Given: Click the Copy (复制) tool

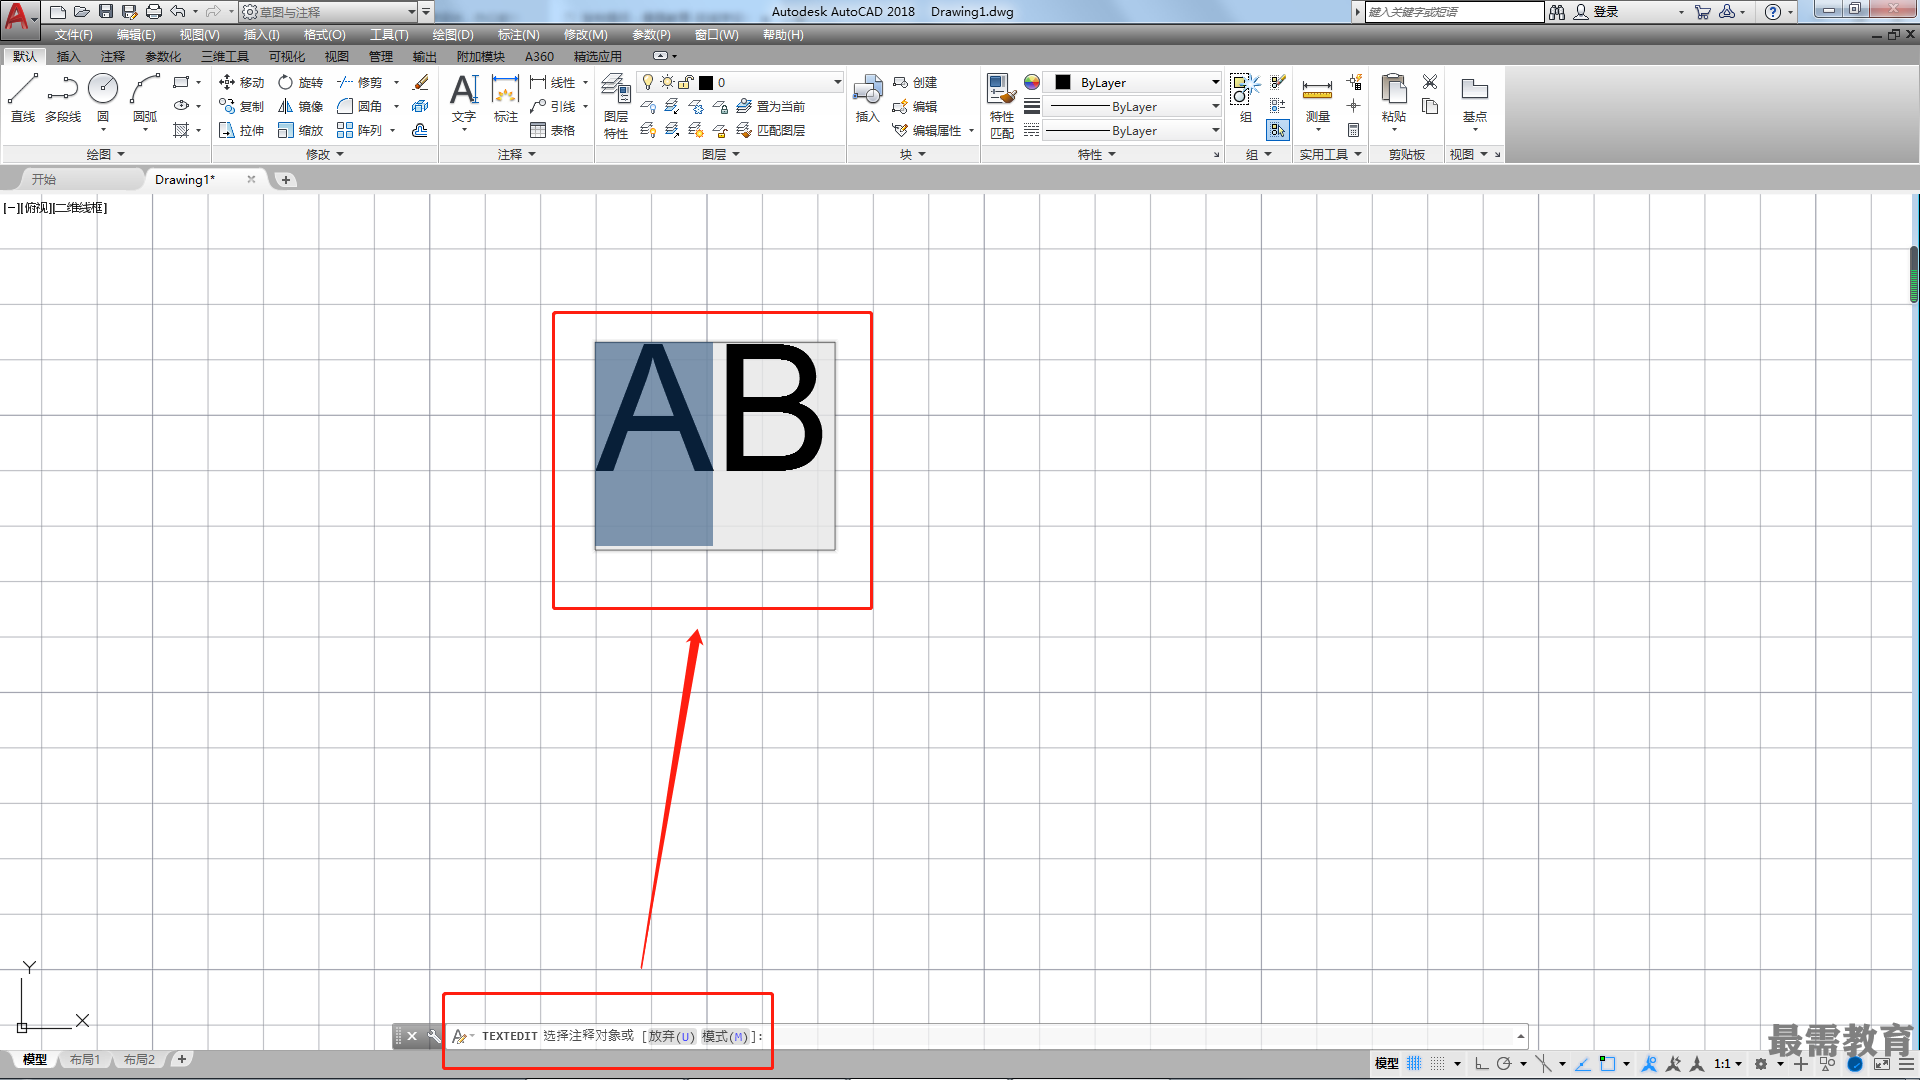Looking at the screenshot, I should point(241,106).
